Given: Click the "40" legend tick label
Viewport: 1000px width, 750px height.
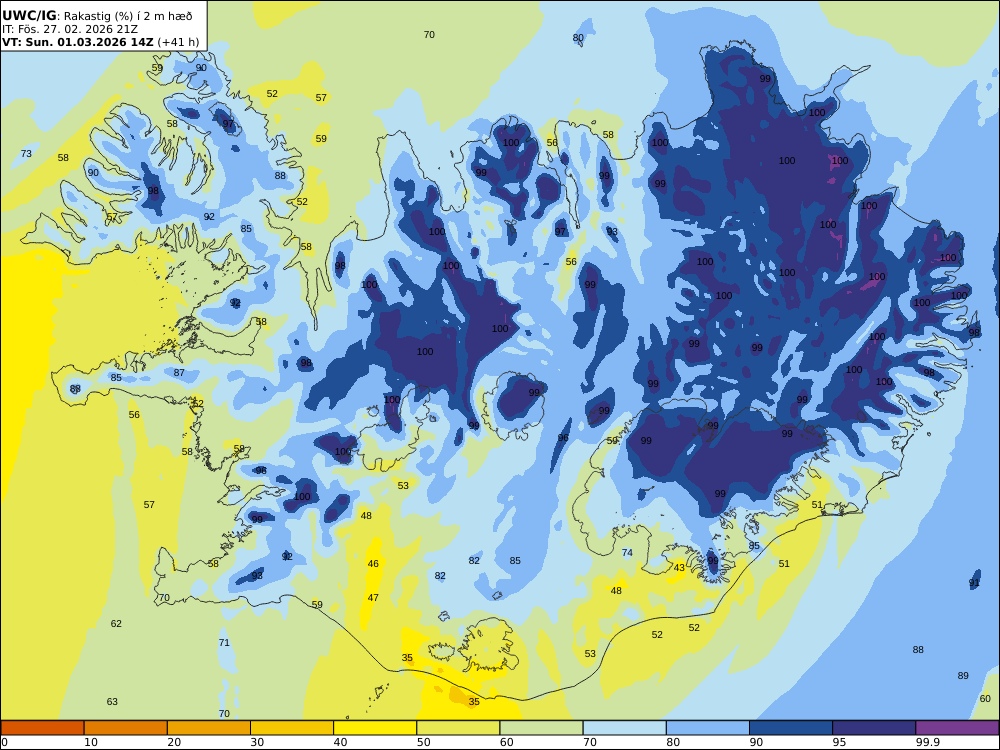Looking at the screenshot, I should tap(340, 742).
